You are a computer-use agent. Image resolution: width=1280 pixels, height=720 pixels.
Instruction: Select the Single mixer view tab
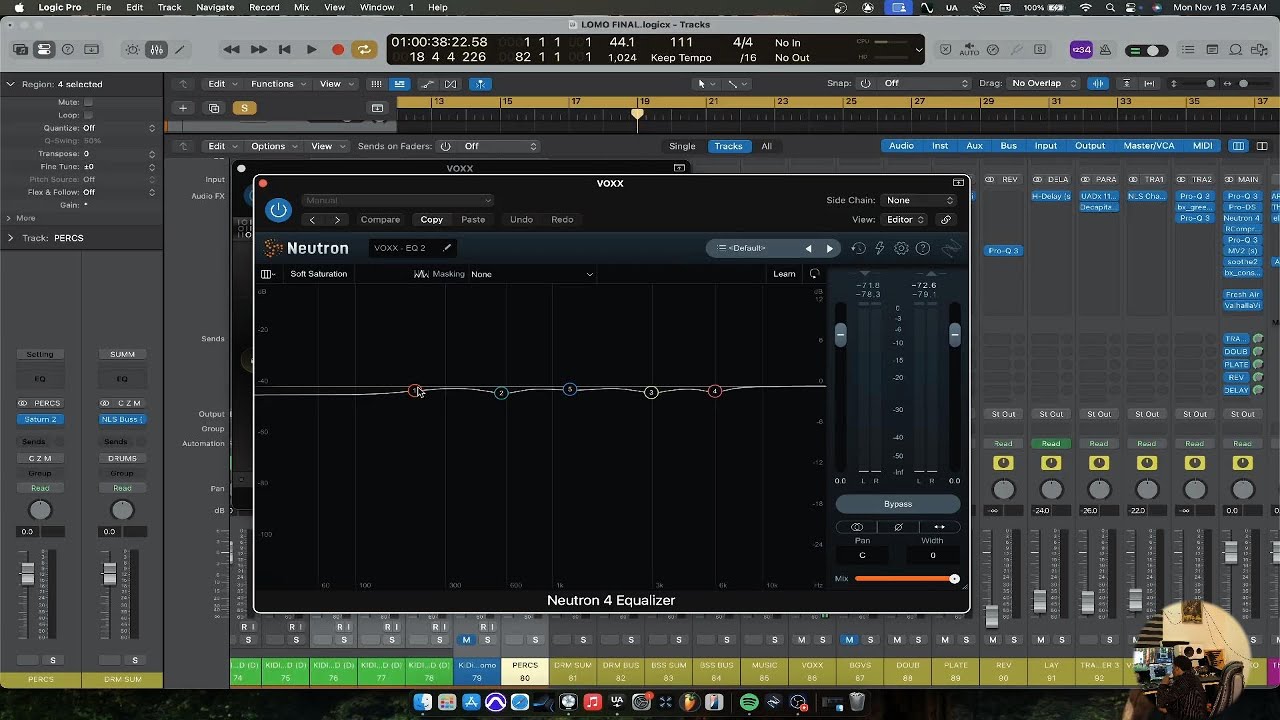682,146
